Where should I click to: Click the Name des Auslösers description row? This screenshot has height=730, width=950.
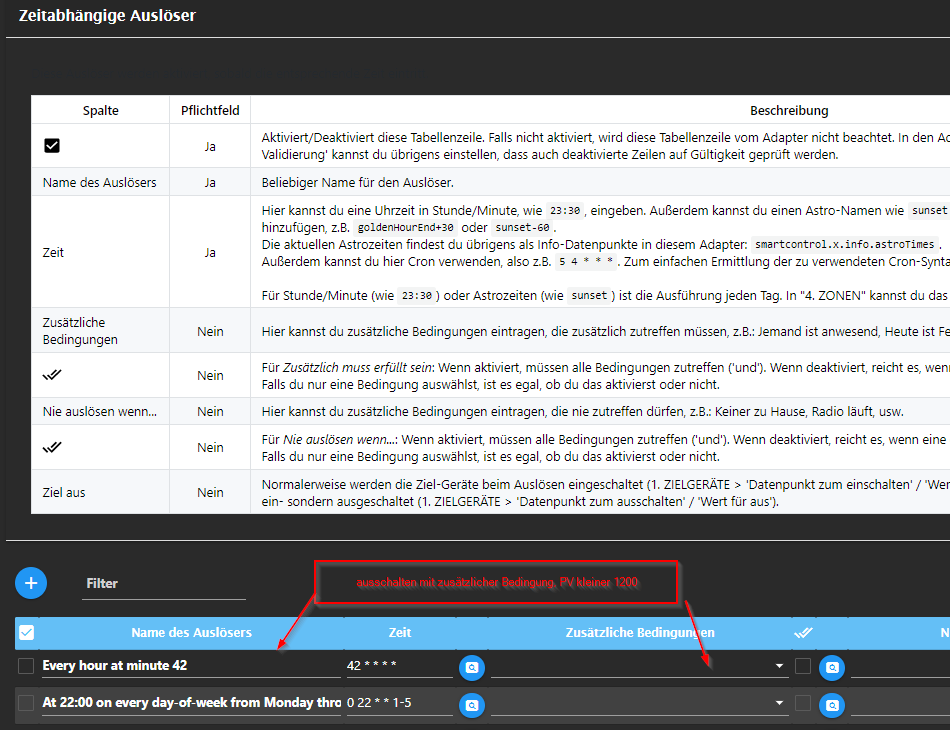pyautogui.click(x=99, y=182)
